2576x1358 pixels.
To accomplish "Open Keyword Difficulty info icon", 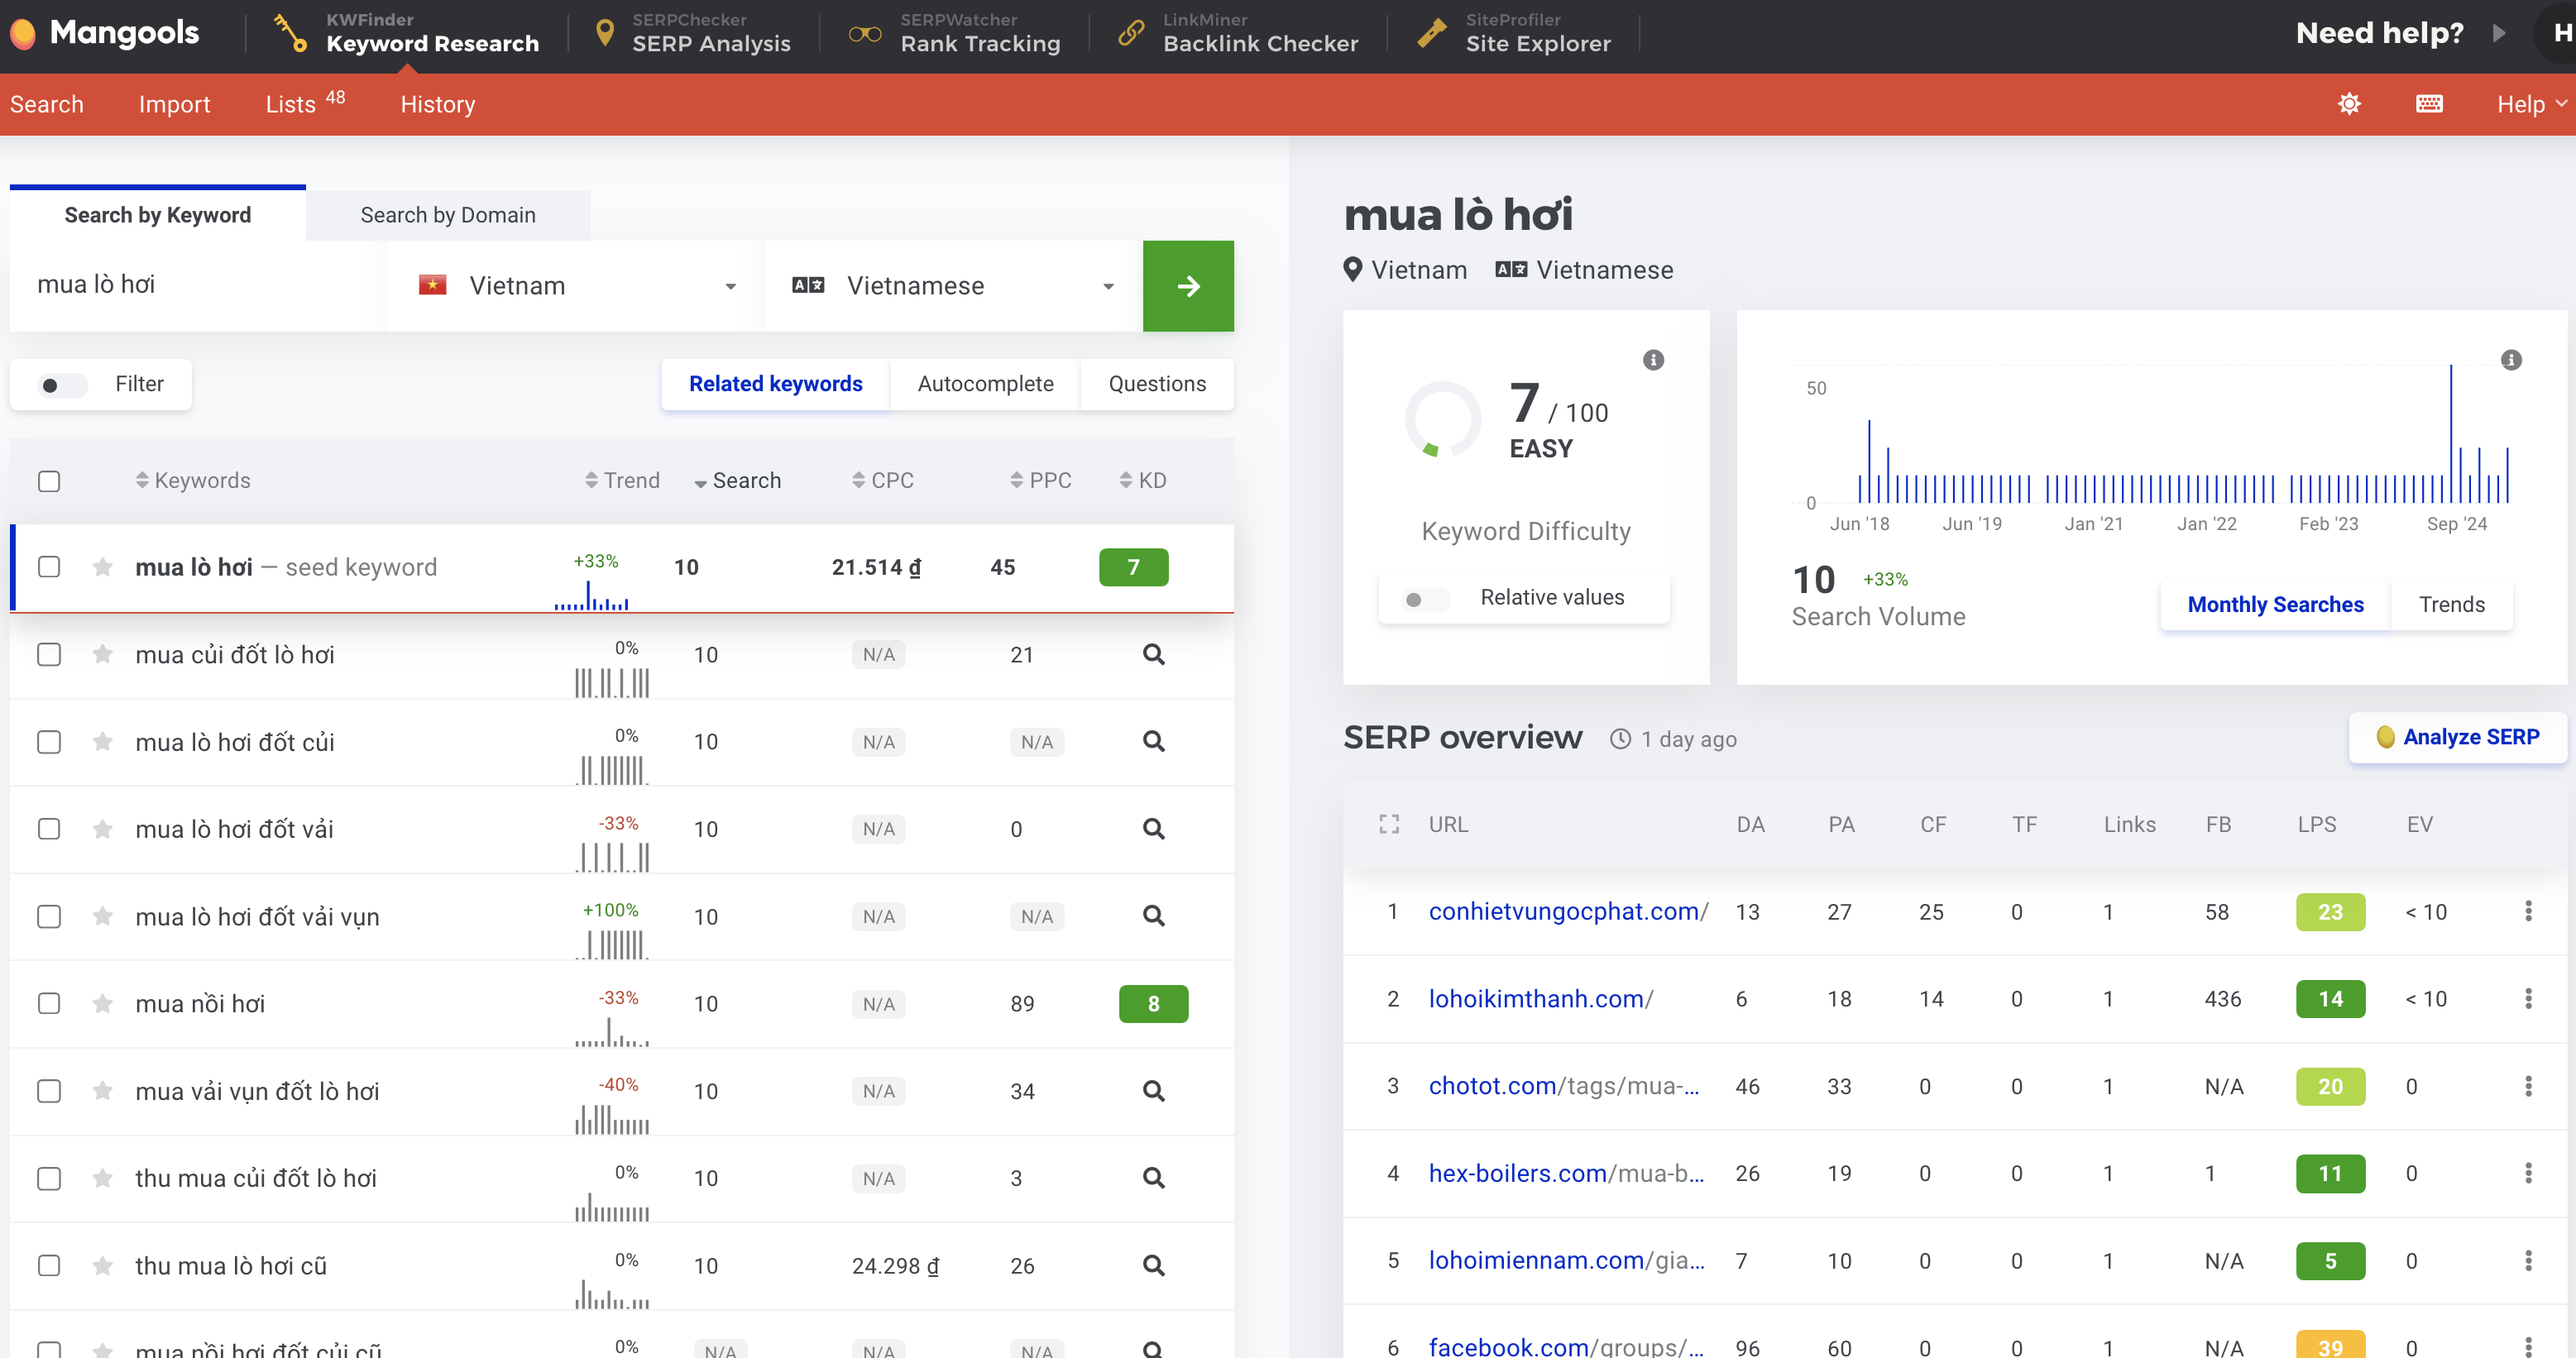I will click(1653, 360).
